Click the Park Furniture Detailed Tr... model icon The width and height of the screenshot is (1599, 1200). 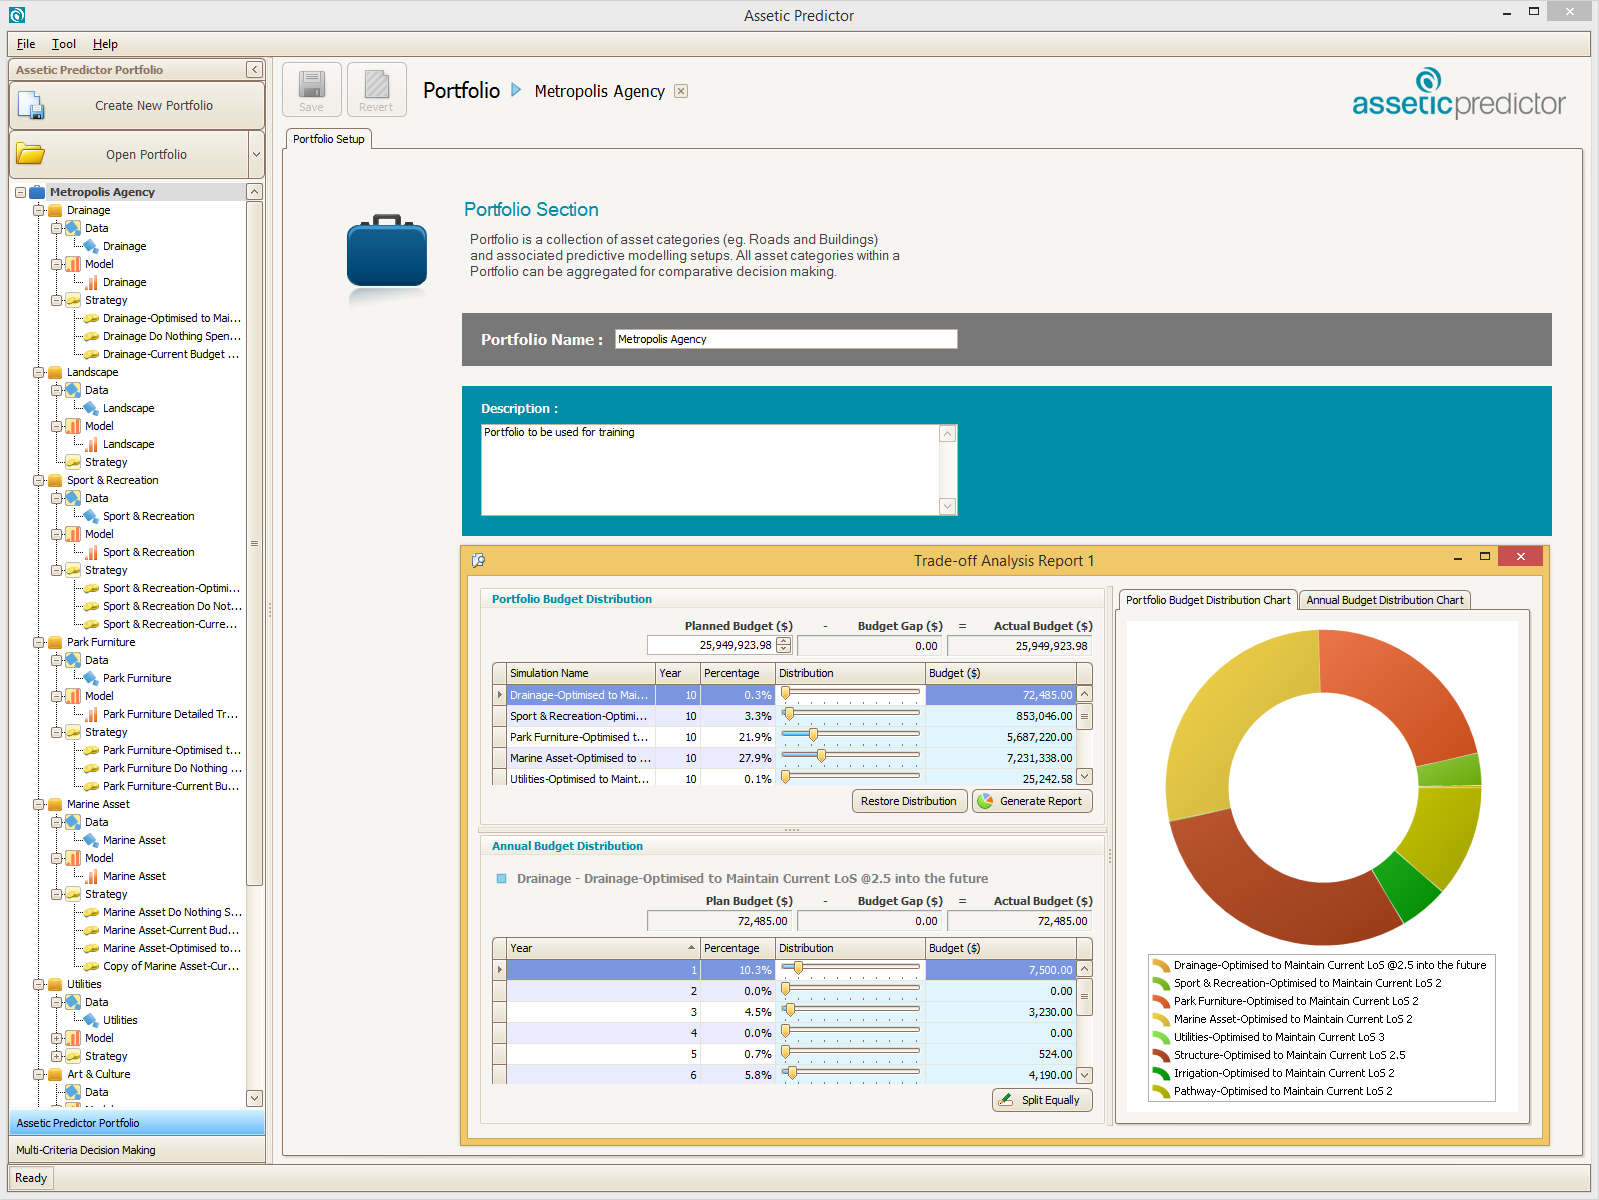(91, 714)
